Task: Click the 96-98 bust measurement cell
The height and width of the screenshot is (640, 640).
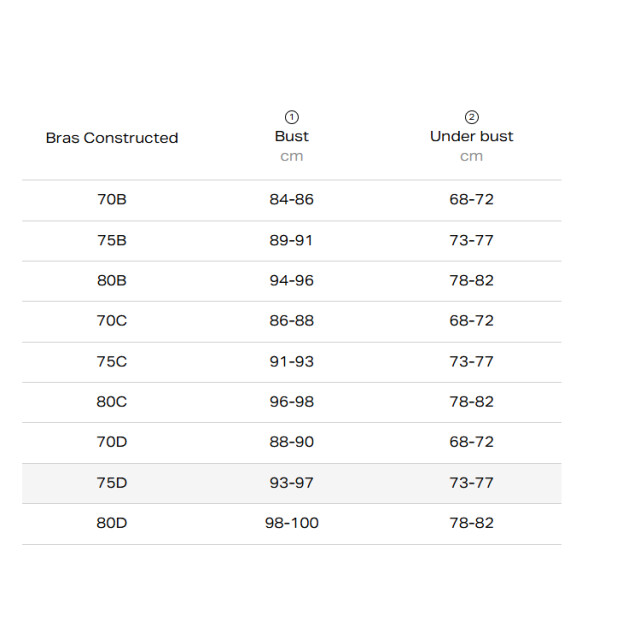Action: click(291, 402)
